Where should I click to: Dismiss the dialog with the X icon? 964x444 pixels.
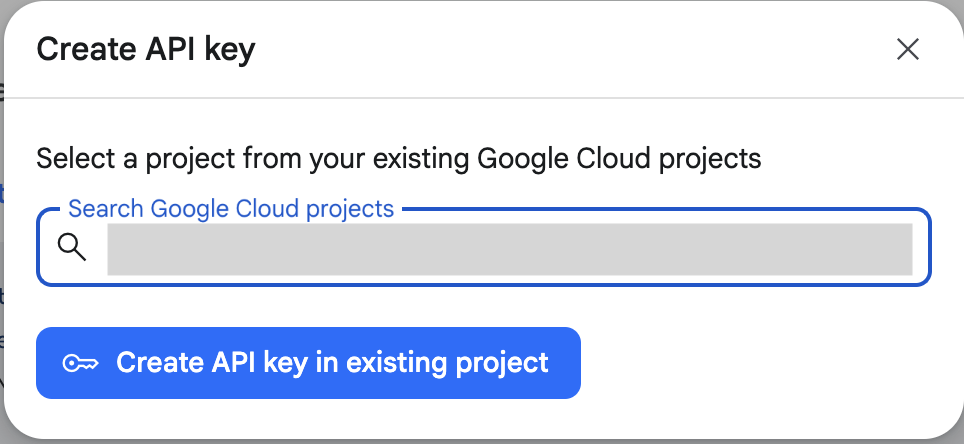click(907, 49)
